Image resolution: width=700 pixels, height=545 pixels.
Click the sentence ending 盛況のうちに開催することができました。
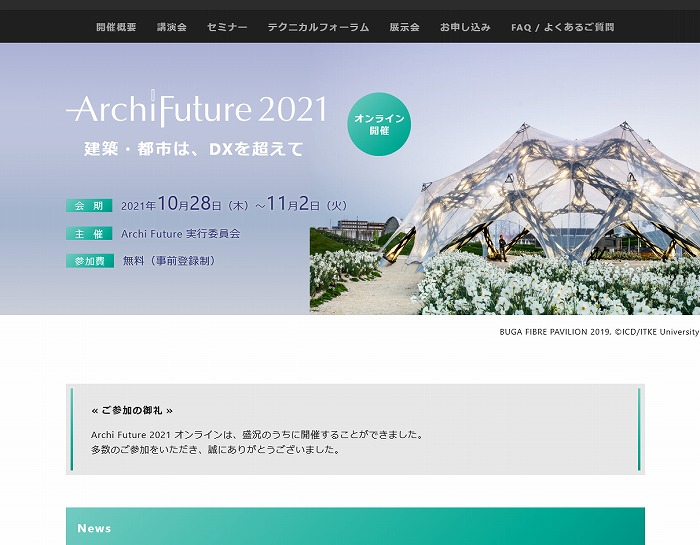click(x=258, y=434)
